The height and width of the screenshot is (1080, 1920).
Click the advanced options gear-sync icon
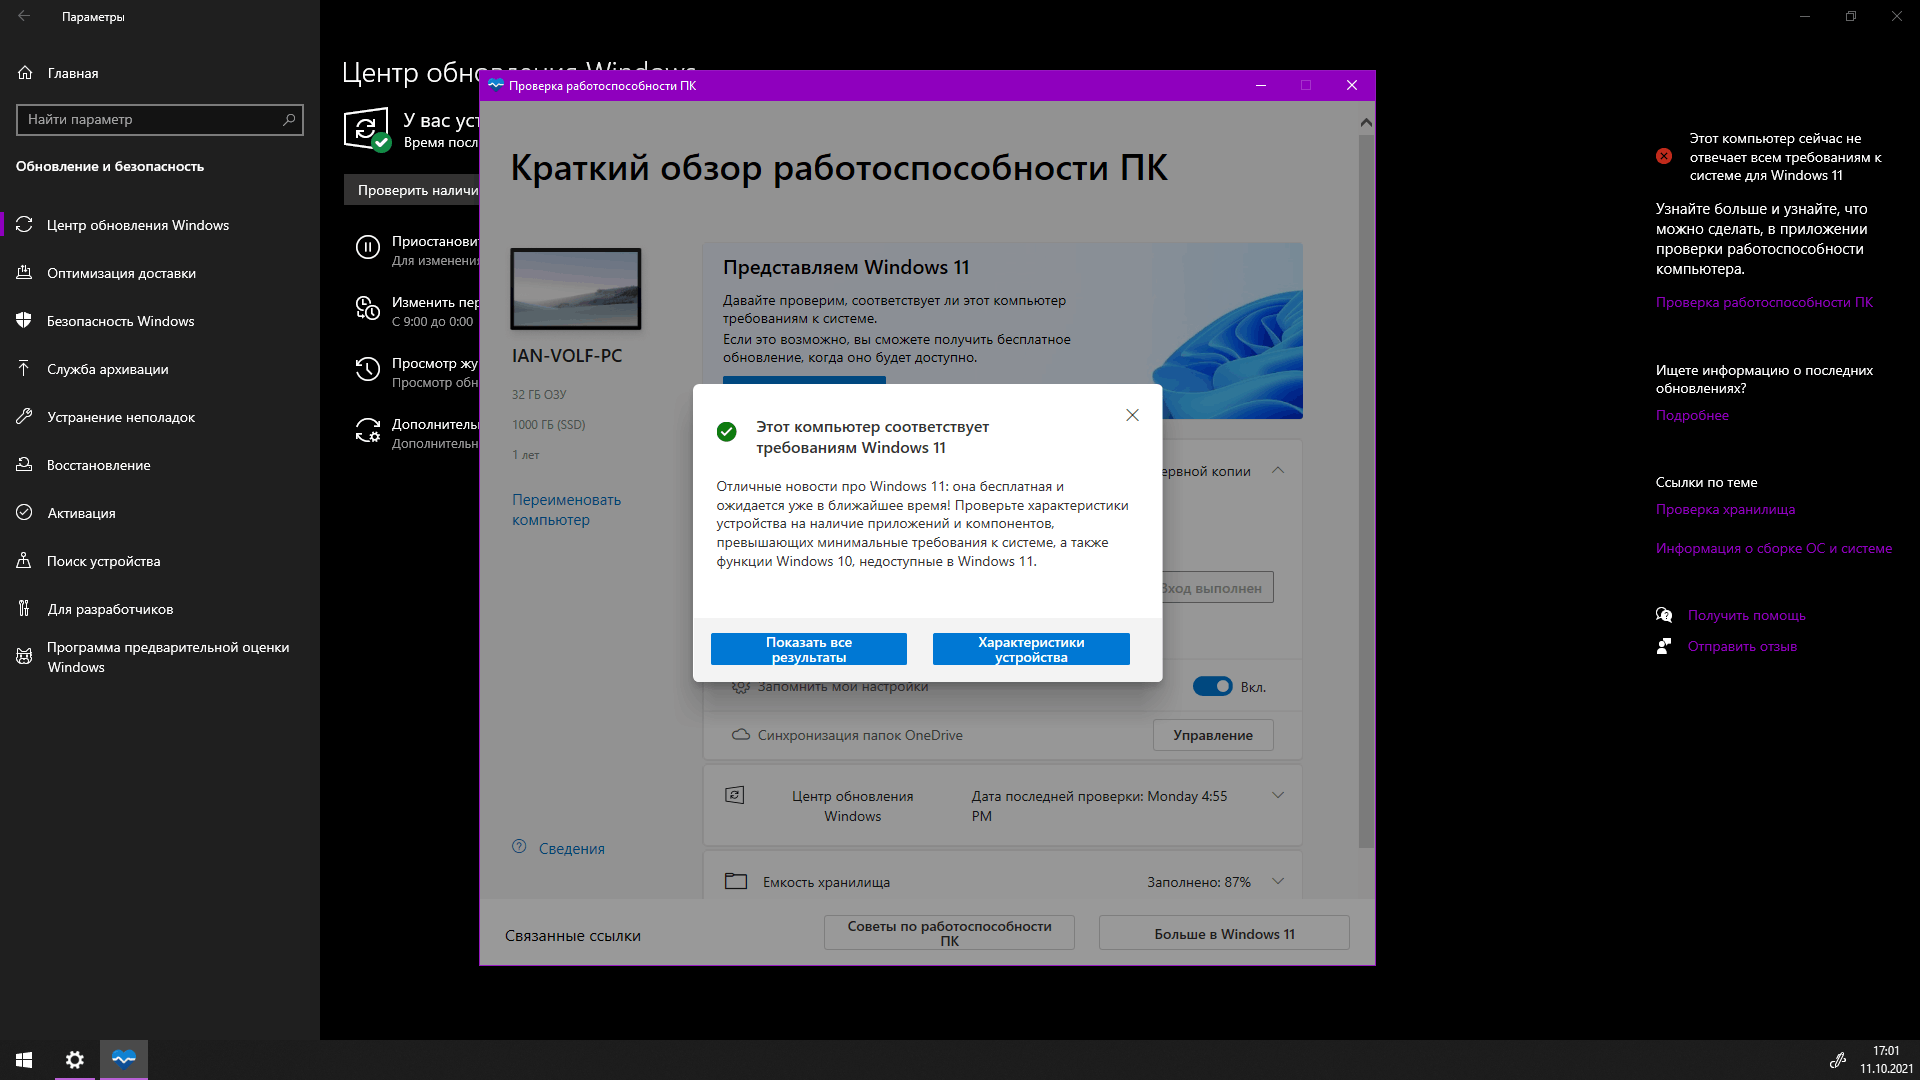(368, 431)
